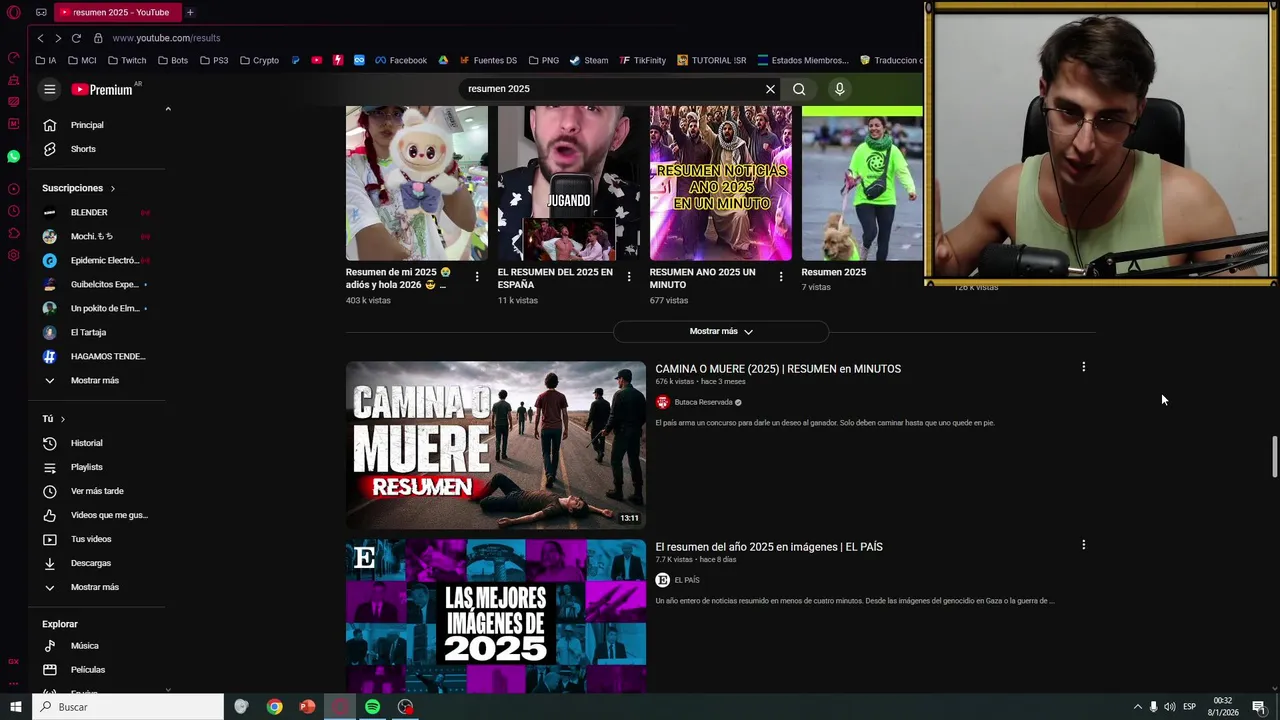Screen dimensions: 1280x720
Task: Start voice search with microphone icon
Action: [839, 89]
